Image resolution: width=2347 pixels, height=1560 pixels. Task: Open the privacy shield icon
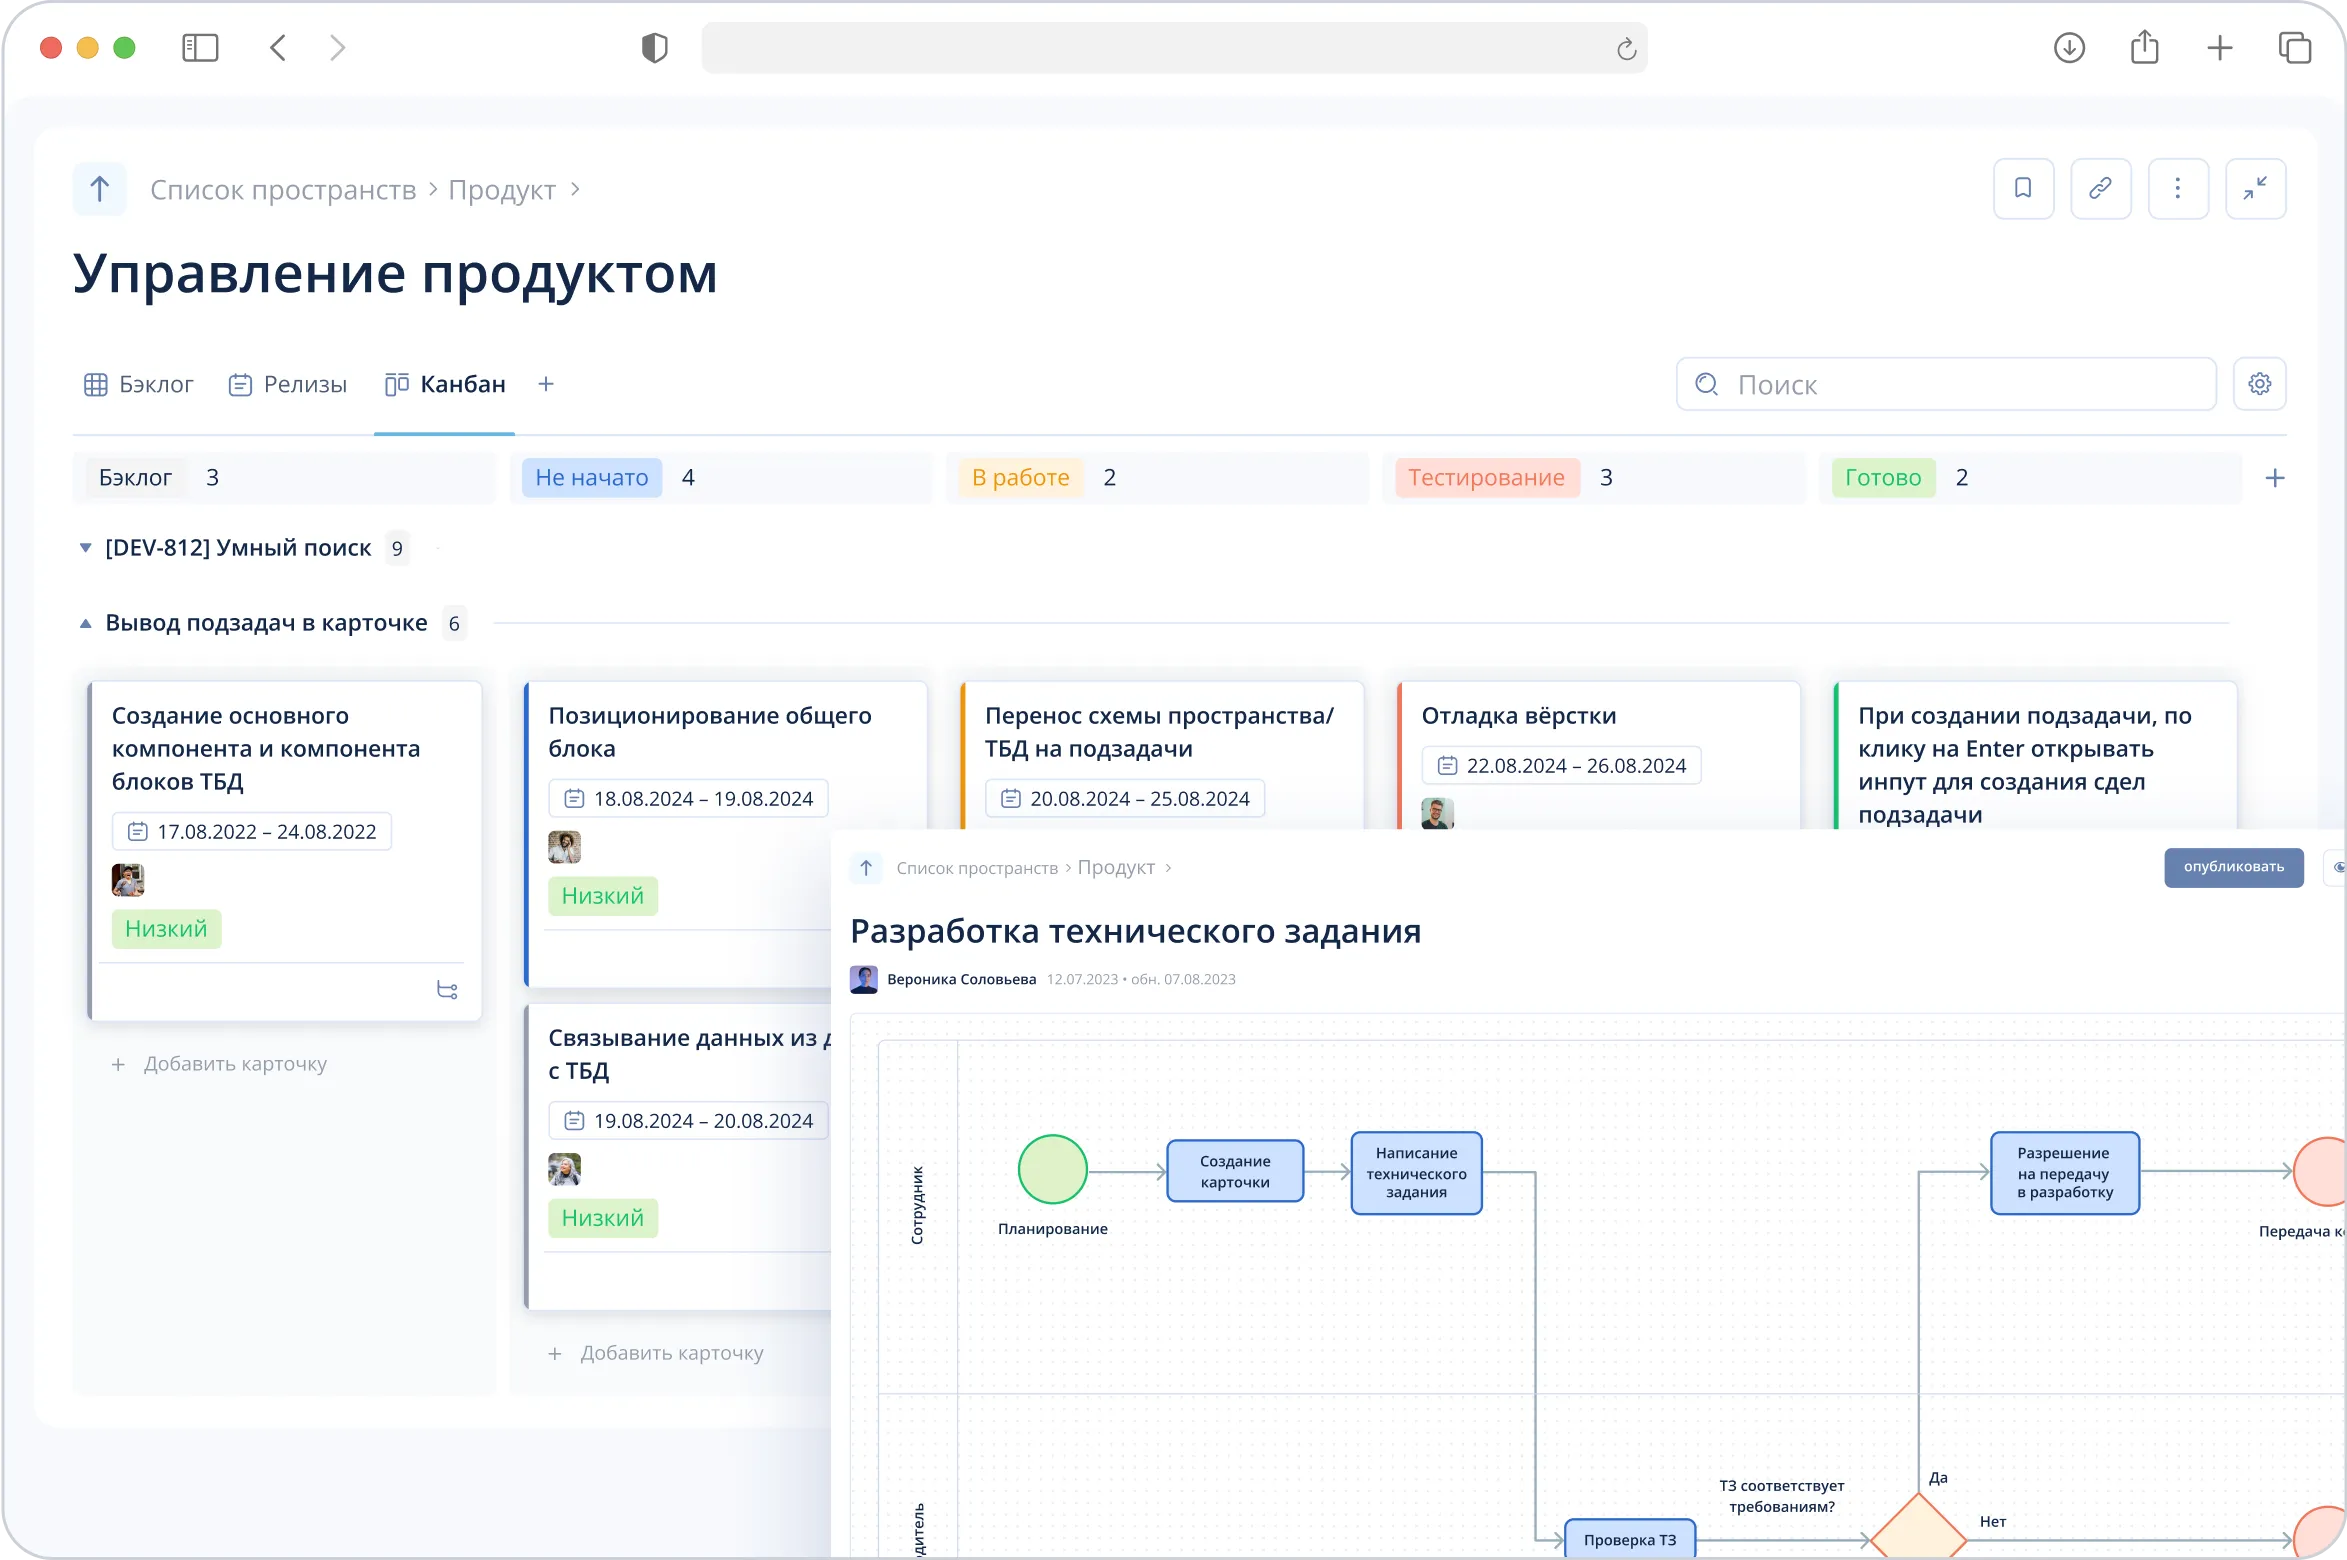tap(654, 48)
